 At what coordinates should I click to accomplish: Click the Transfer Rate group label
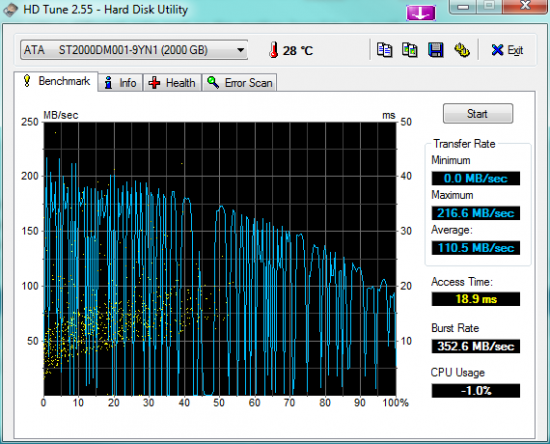[x=464, y=143]
